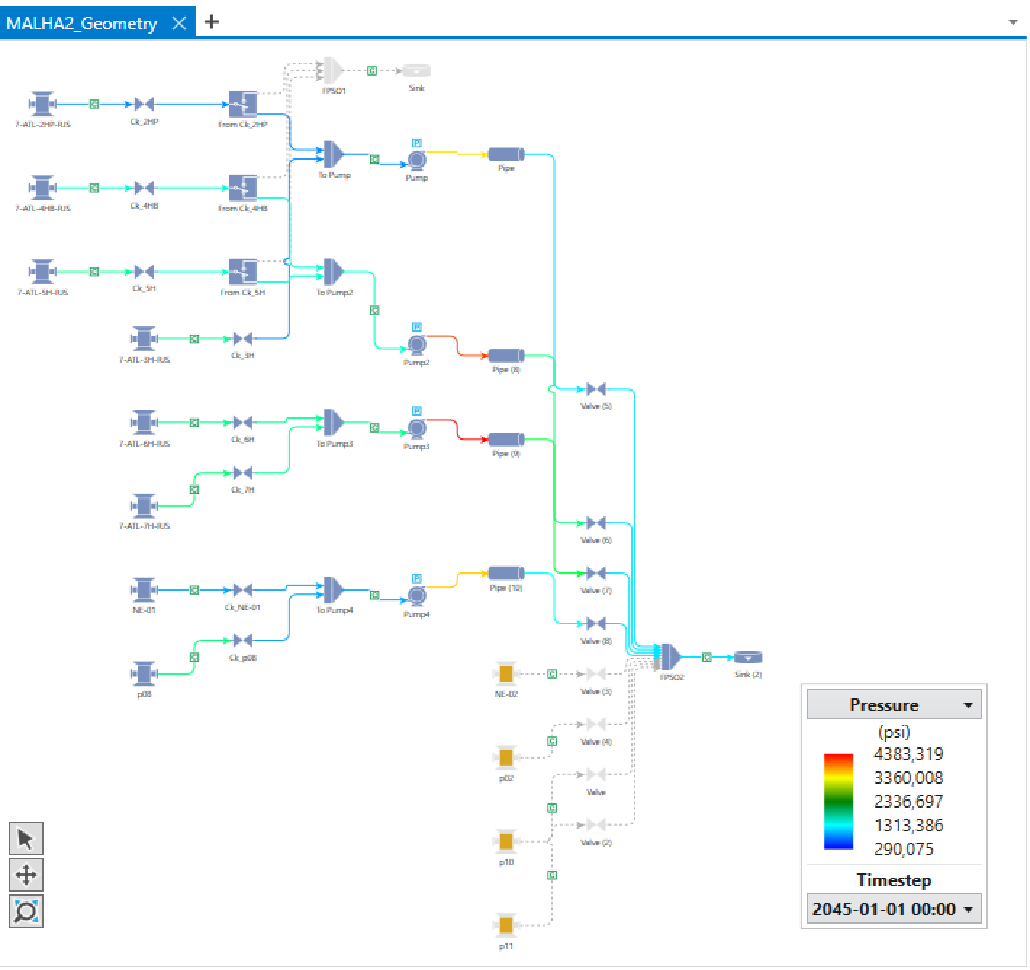The height and width of the screenshot is (970, 1030).
Task: Activate the pan move tool
Action: coord(26,875)
